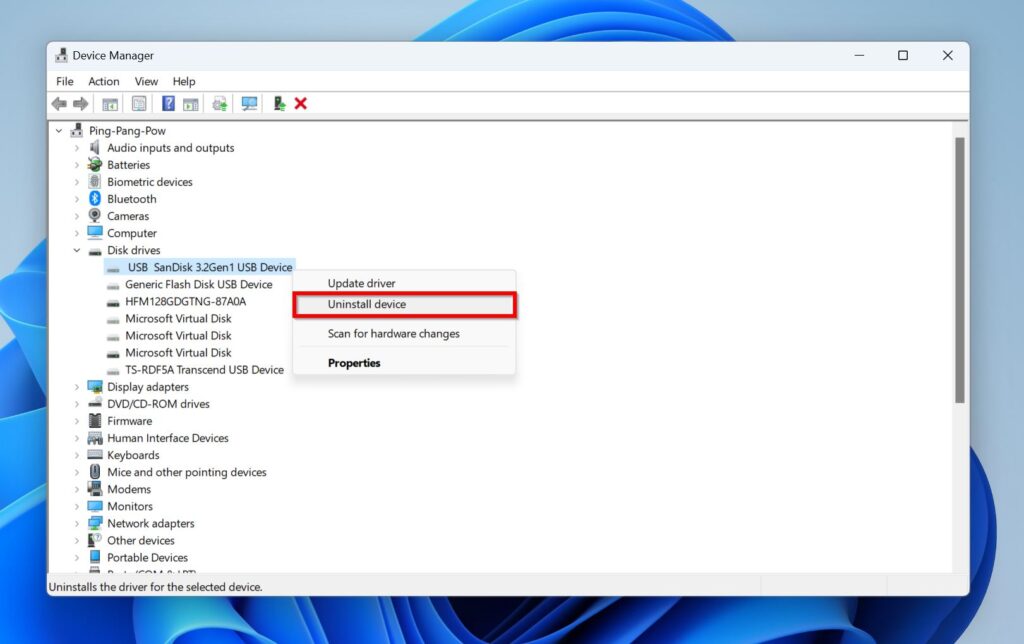Expand the Network adapters node
Screen dimensions: 1024x644
pyautogui.click(x=77, y=523)
